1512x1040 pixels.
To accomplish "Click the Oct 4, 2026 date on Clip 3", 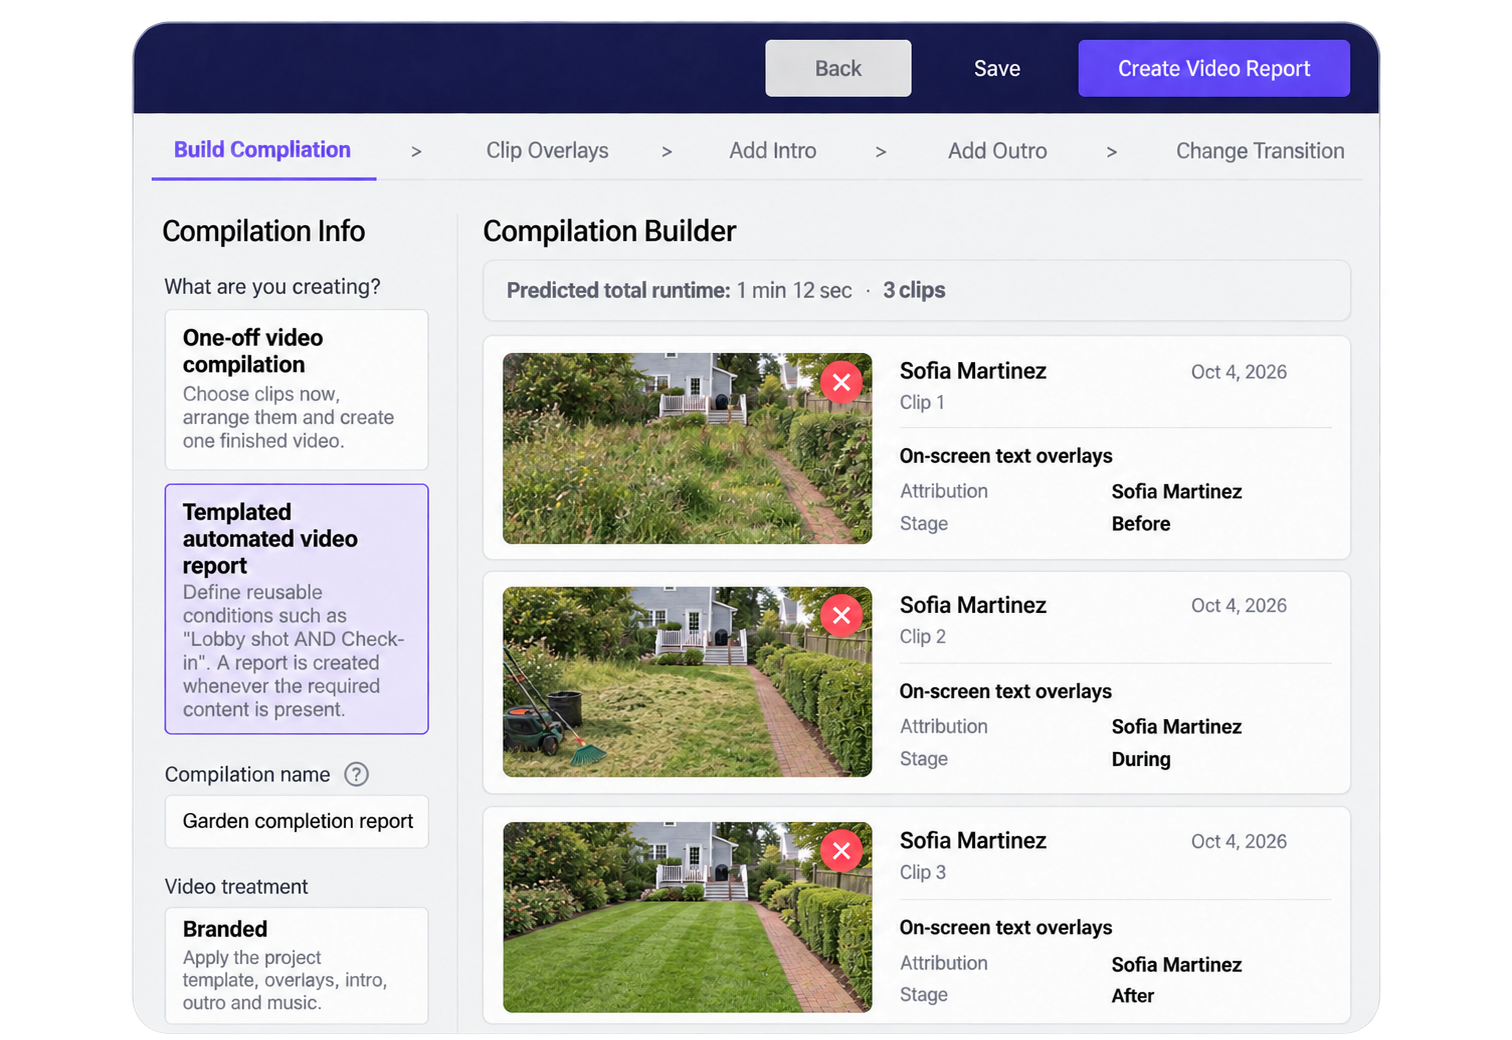I will pyautogui.click(x=1239, y=842).
